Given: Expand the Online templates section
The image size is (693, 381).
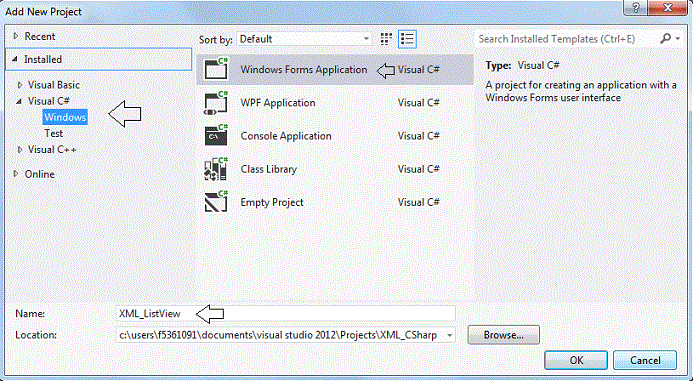Looking at the screenshot, I should click(16, 174).
